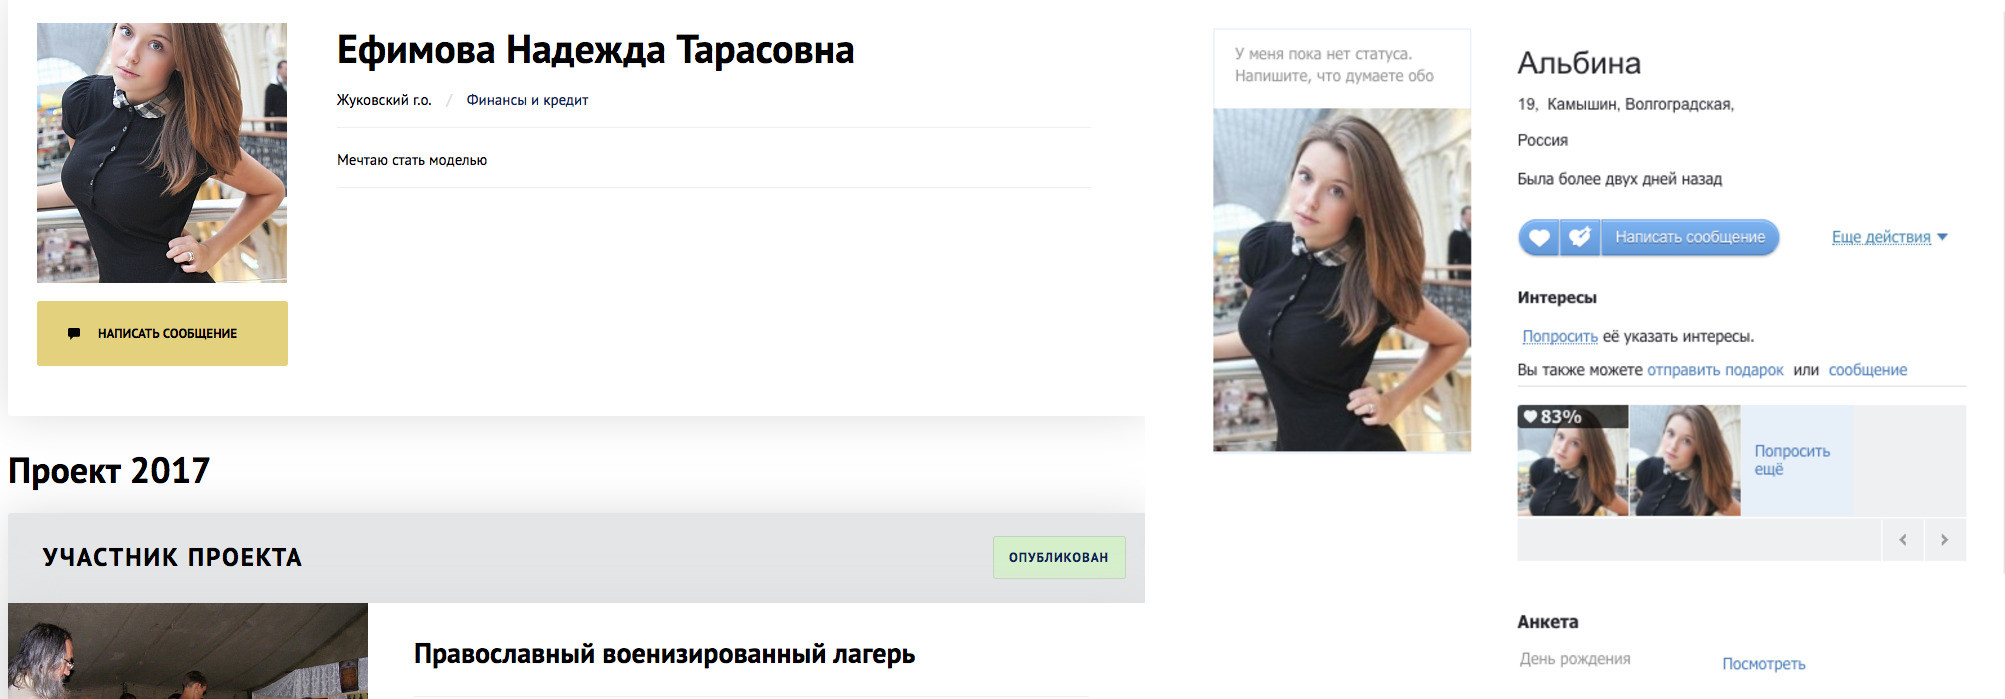Click the next arrow in photo strip
2005x699 pixels.
click(x=1944, y=540)
